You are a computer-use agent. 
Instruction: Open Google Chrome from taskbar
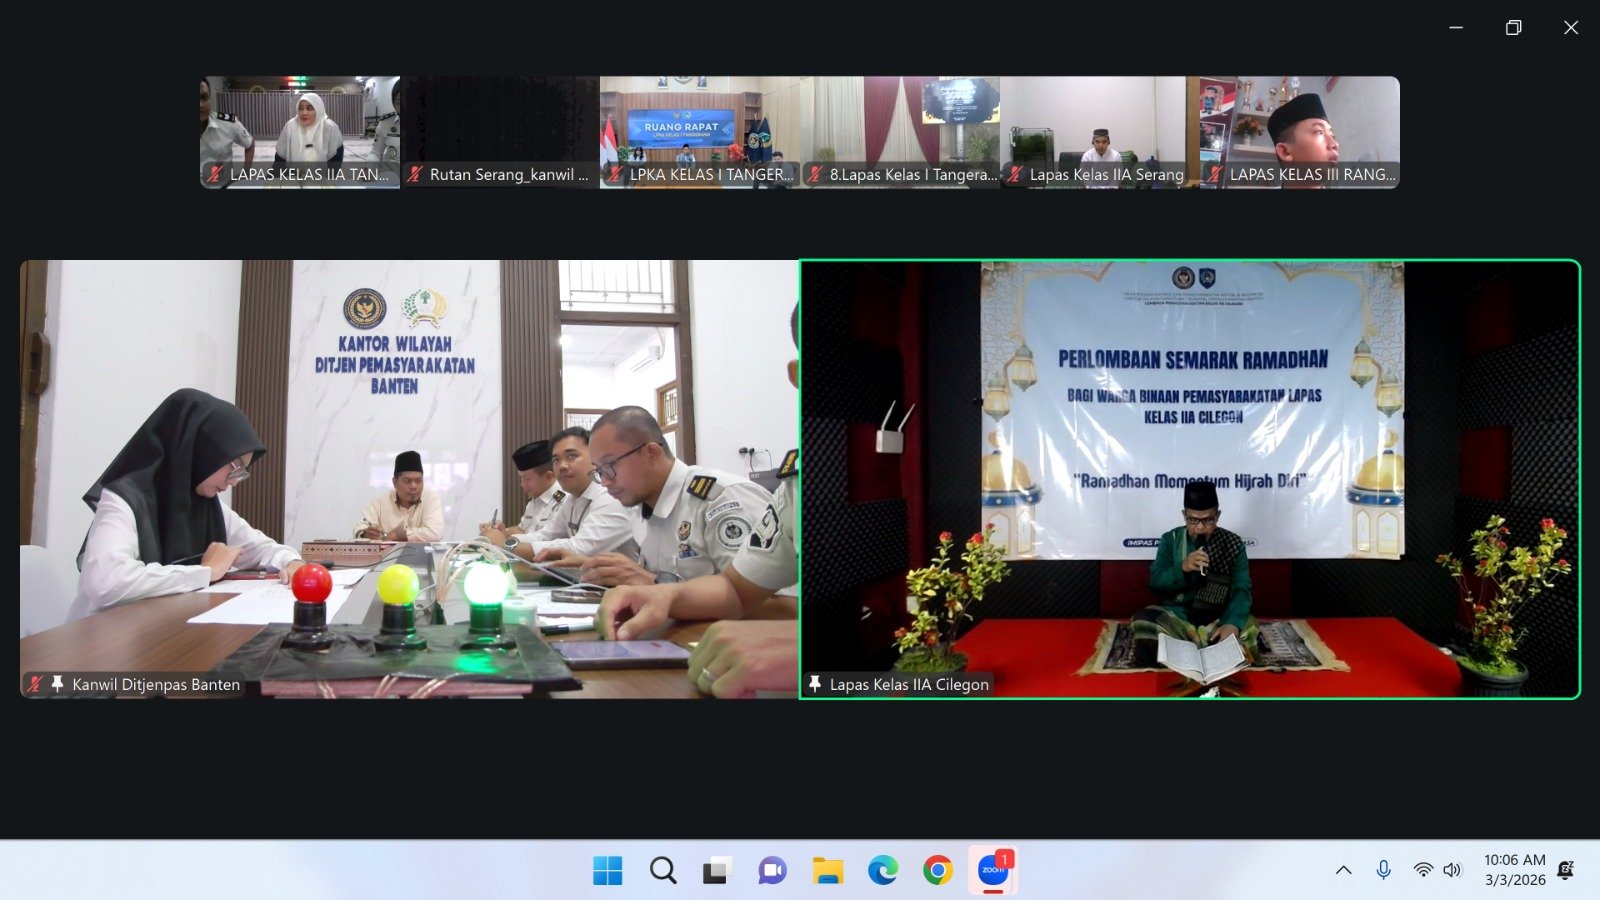click(937, 871)
